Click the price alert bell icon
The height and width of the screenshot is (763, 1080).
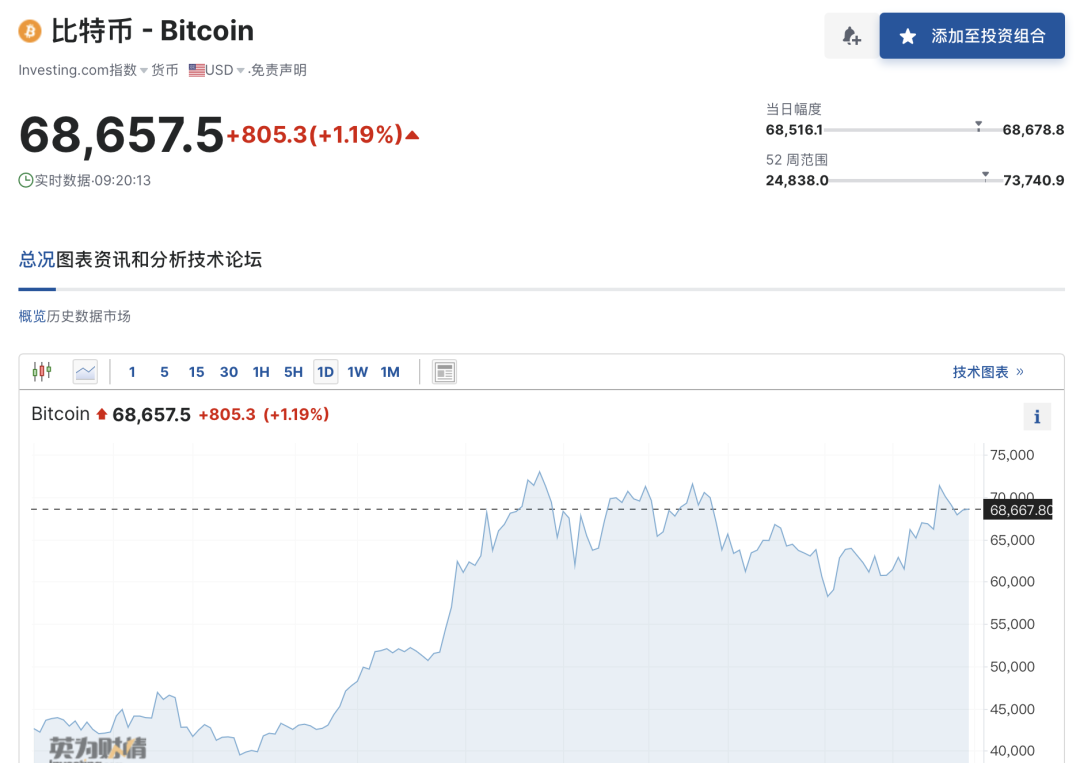coord(851,36)
